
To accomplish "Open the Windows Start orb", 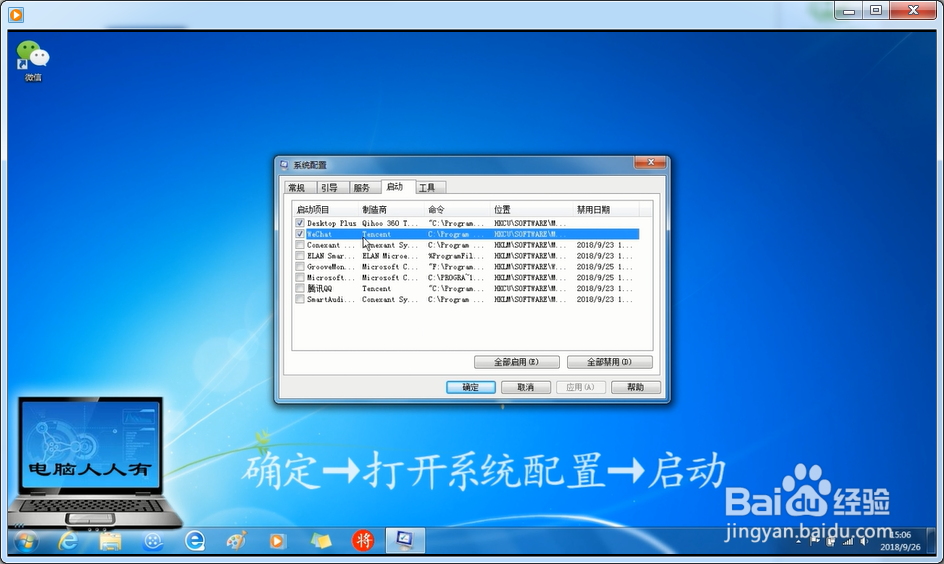I will click(x=26, y=541).
